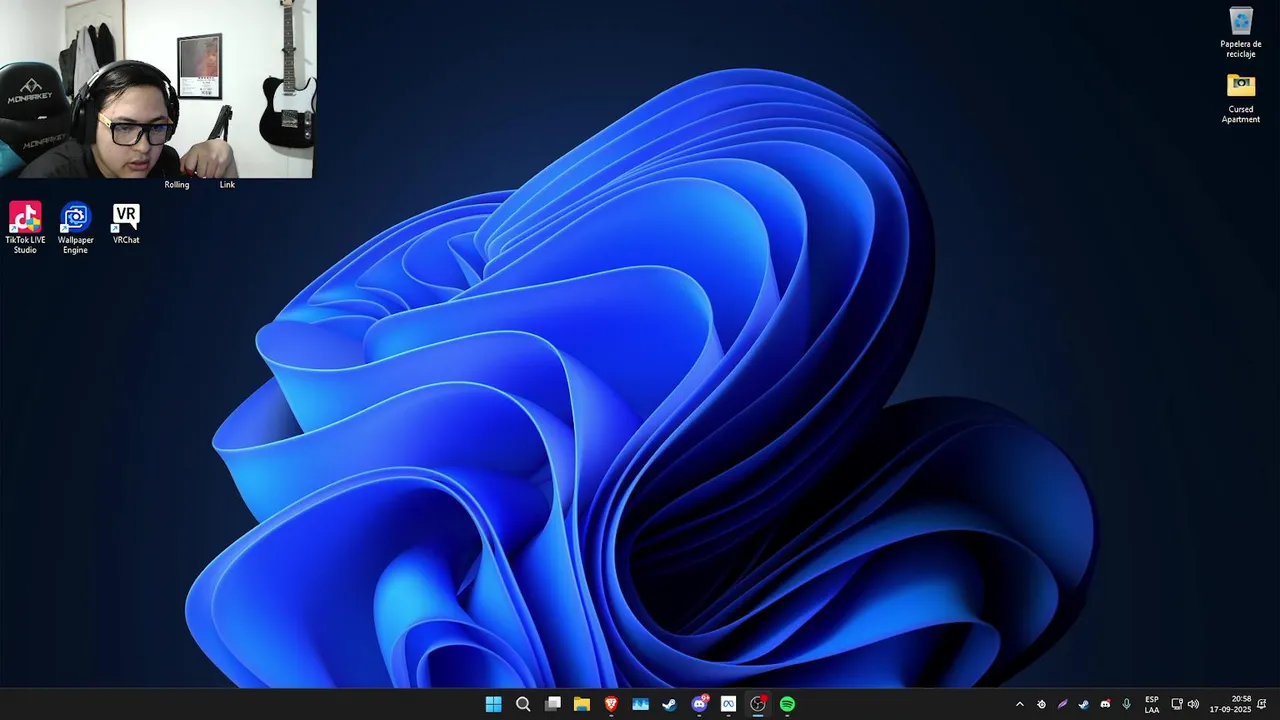This screenshot has width=1280, height=720.
Task: Open the ESP LAA language switcher
Action: [x=1152, y=704]
